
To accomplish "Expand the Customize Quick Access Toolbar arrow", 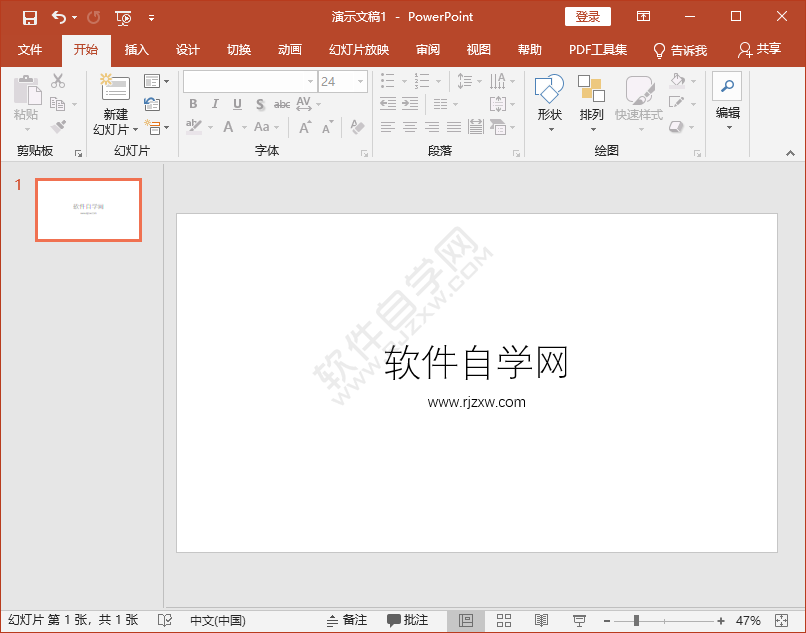I will [x=151, y=17].
